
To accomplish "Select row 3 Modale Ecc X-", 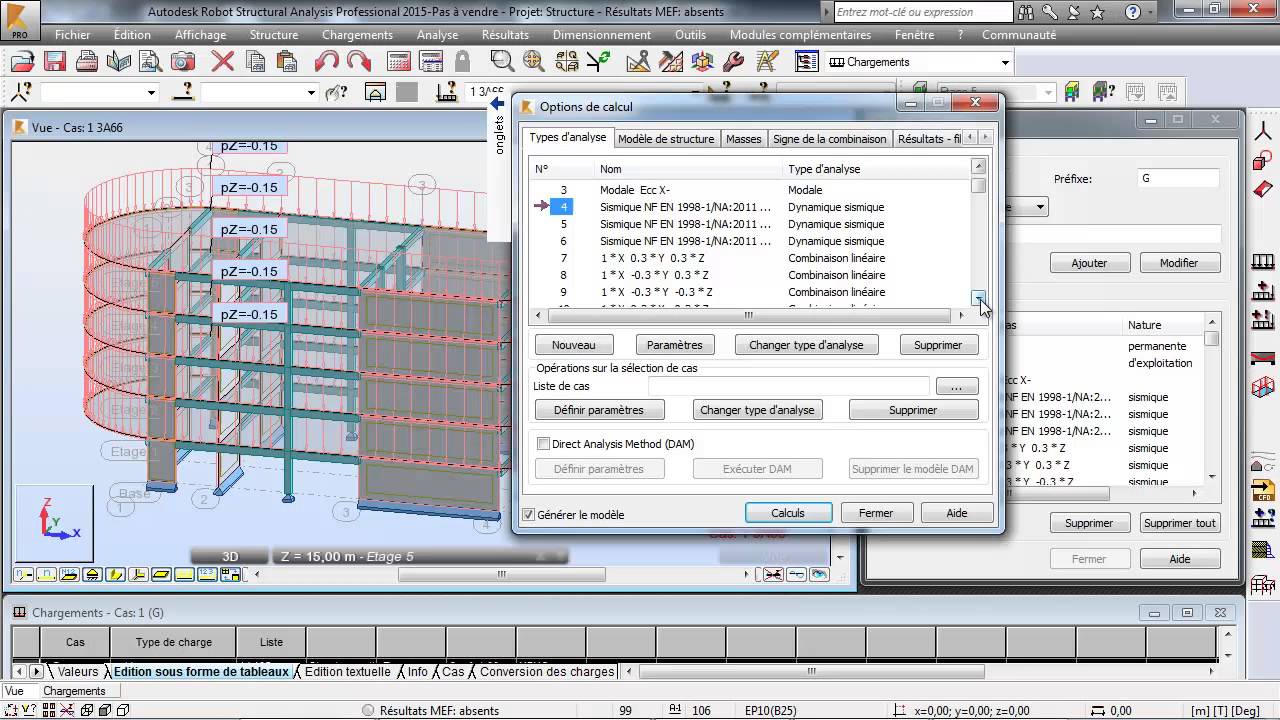I will [751, 190].
